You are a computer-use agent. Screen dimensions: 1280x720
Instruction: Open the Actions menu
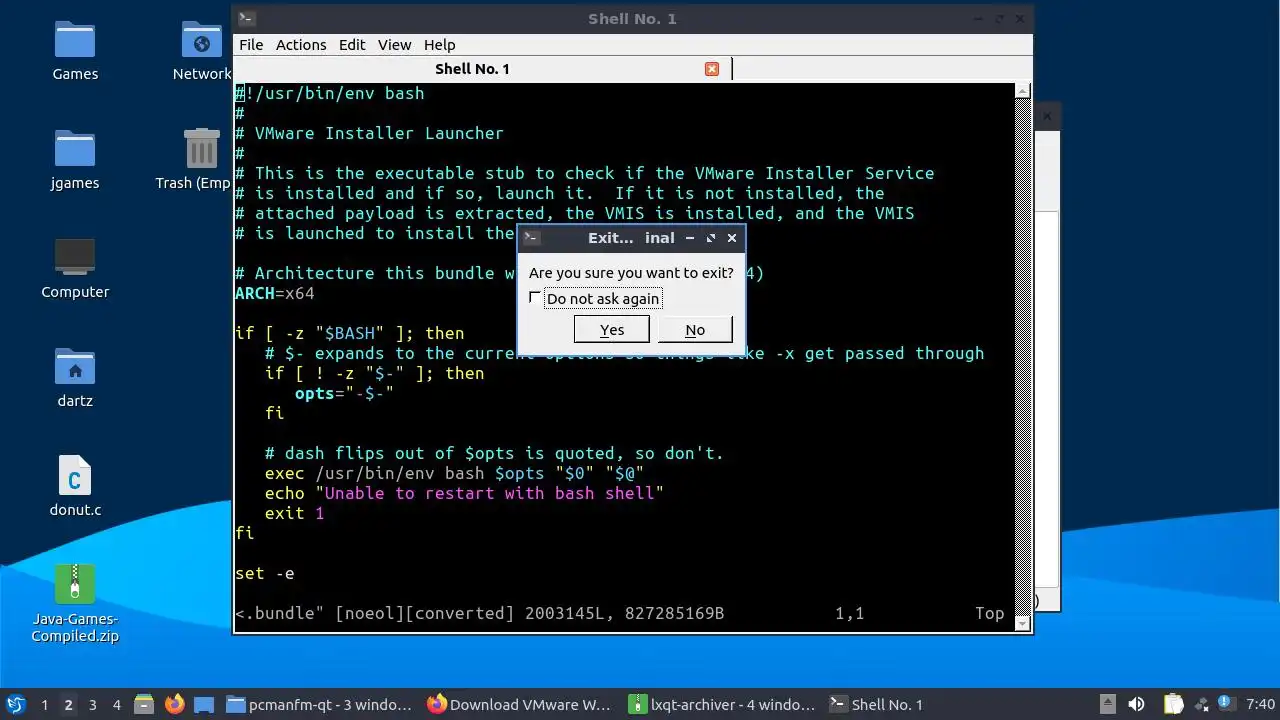click(x=301, y=45)
